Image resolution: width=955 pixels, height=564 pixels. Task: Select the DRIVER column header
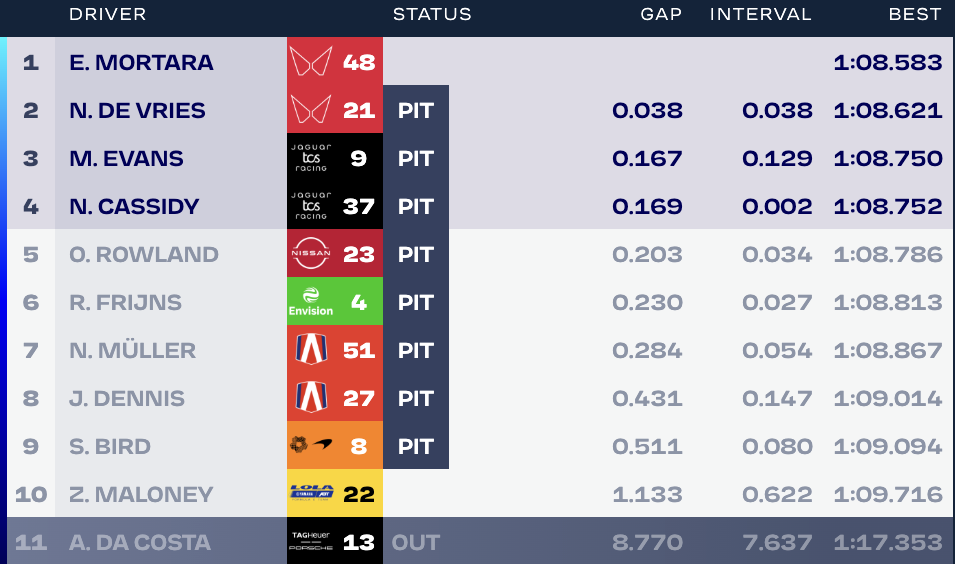(108, 14)
